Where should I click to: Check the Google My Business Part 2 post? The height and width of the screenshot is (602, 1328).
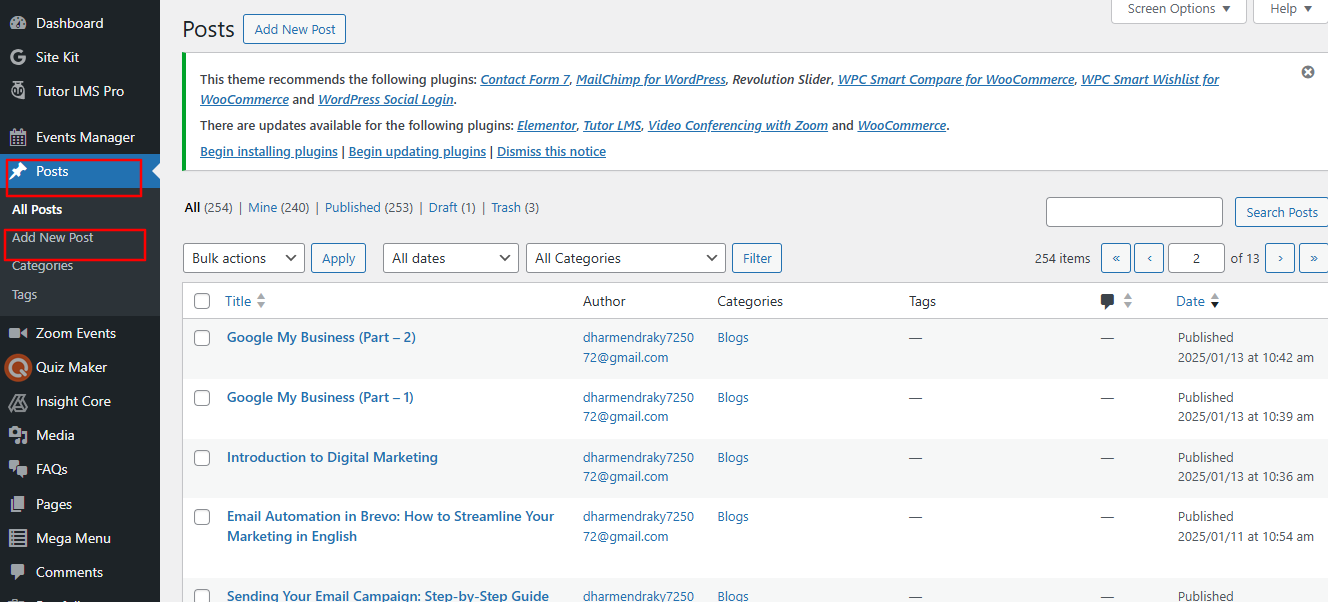(202, 338)
